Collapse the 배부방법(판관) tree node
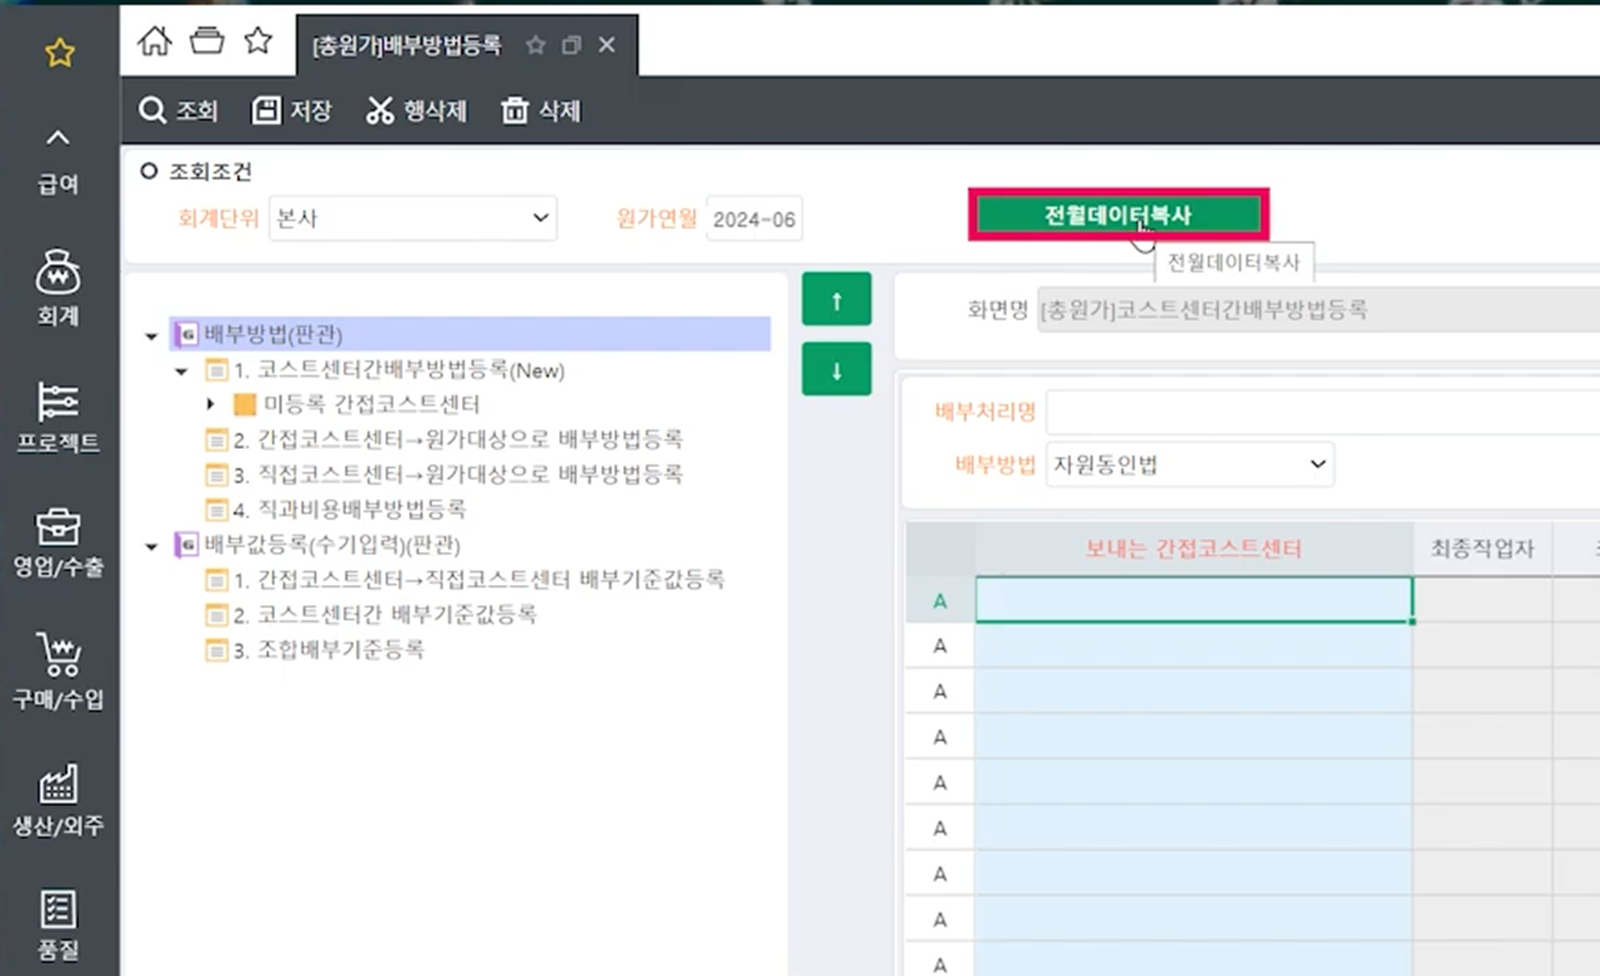The width and height of the screenshot is (1600, 976). pyautogui.click(x=151, y=336)
